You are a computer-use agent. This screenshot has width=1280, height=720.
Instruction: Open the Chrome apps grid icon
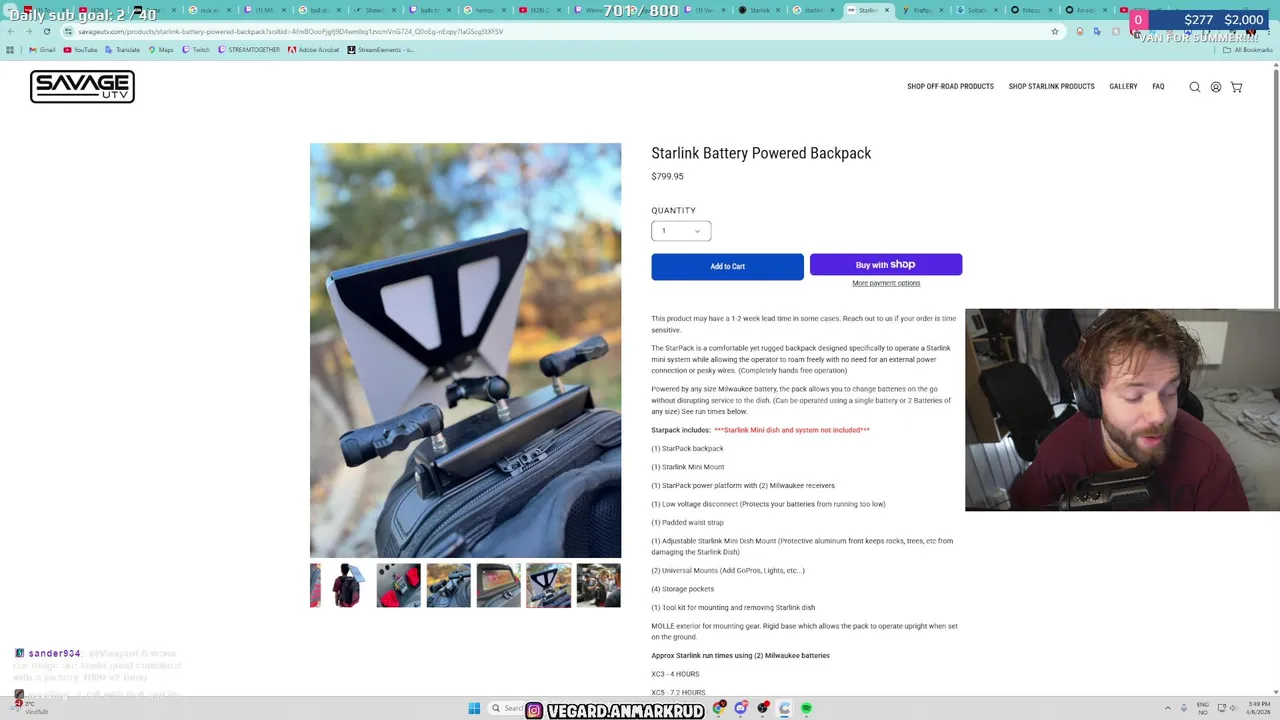pyautogui.click(x=10, y=49)
